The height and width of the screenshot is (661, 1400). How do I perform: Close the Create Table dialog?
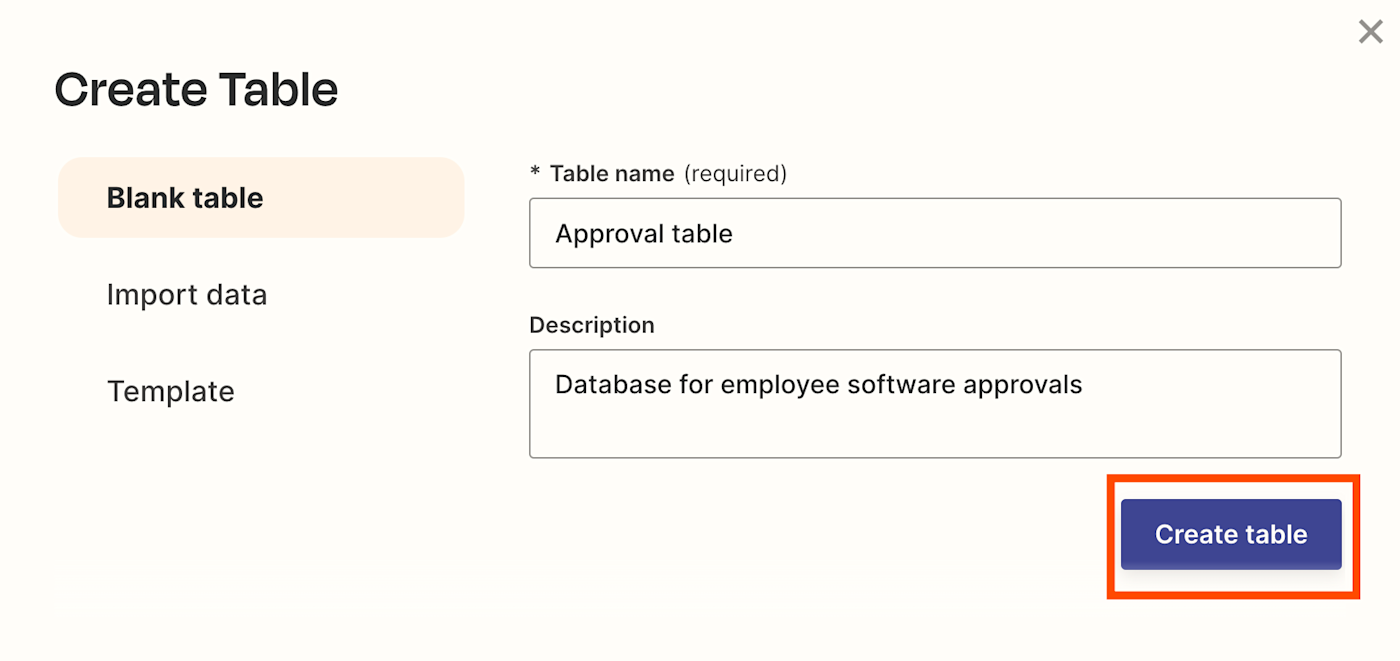point(1370,32)
